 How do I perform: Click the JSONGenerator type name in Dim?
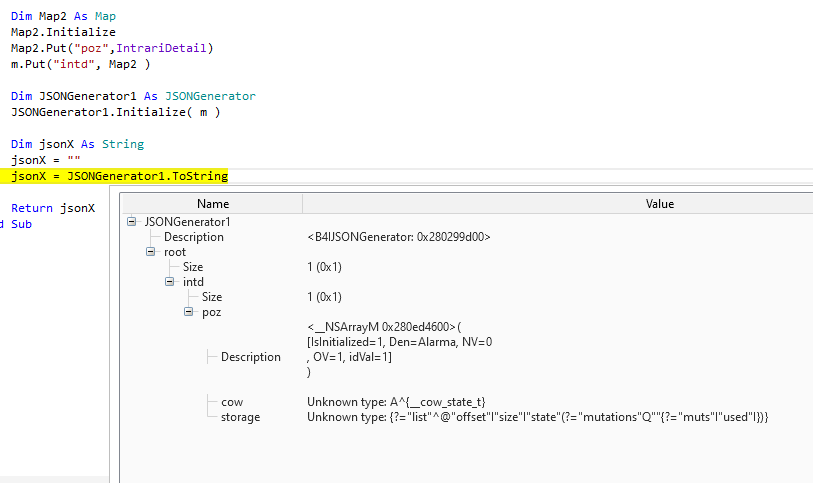coord(205,96)
